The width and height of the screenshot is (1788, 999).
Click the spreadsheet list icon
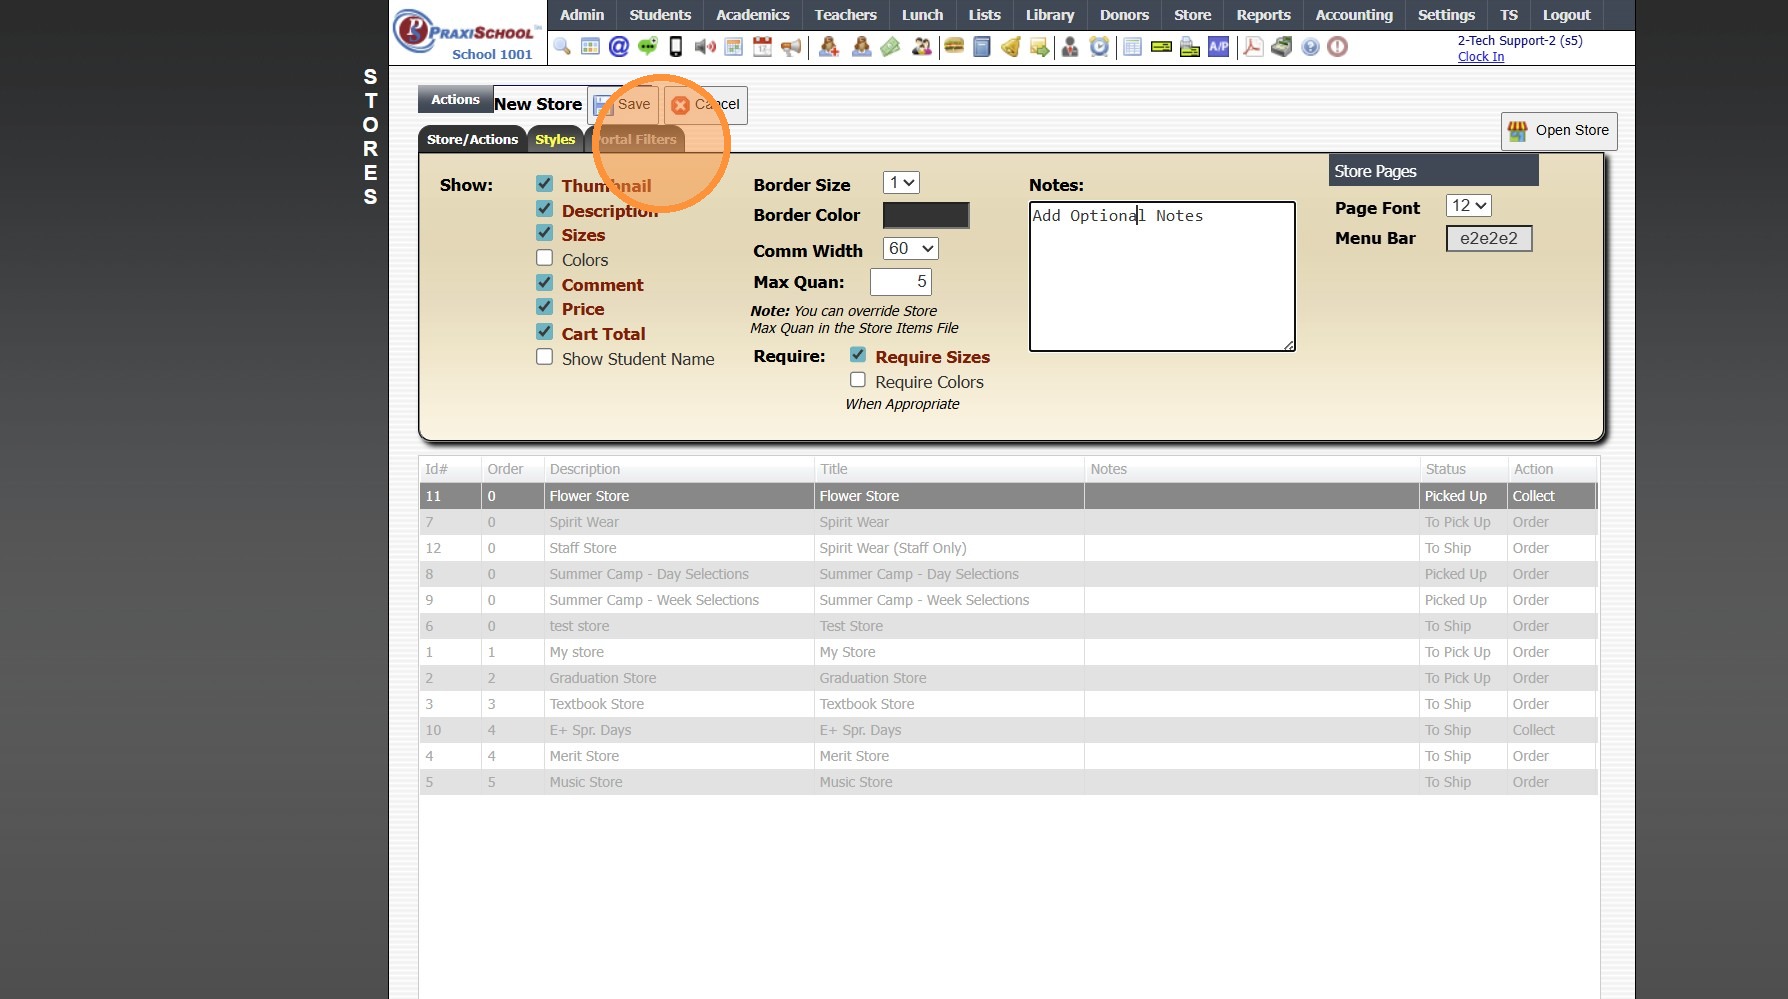(1132, 46)
